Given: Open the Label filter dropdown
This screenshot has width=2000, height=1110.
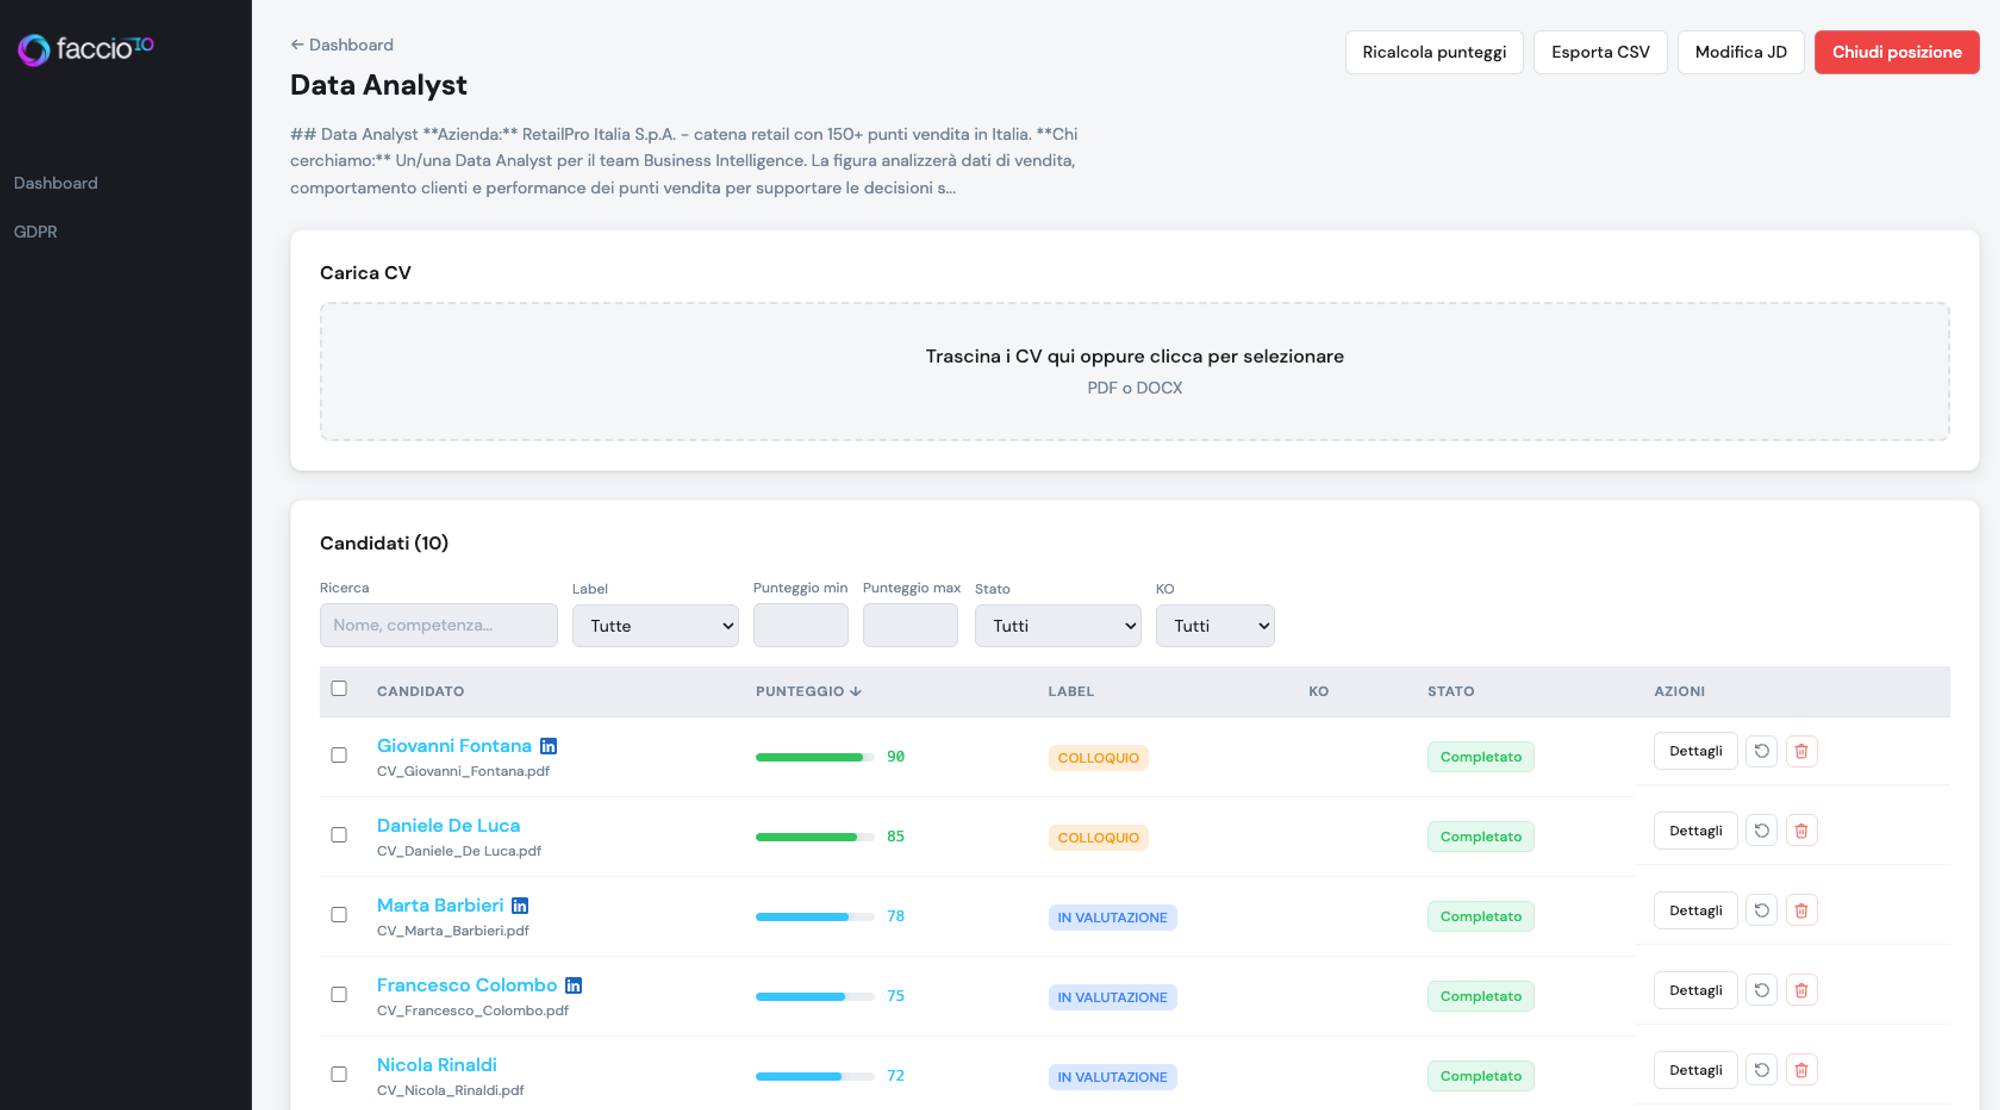Looking at the screenshot, I should pyautogui.click(x=655, y=626).
